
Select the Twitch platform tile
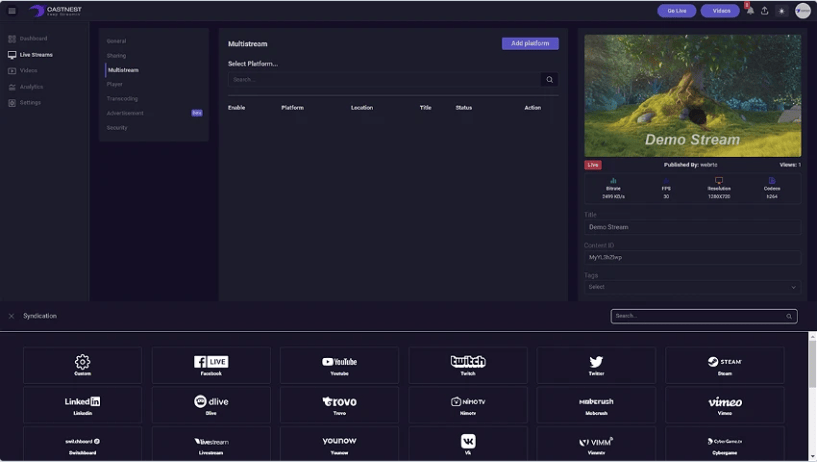pos(468,365)
